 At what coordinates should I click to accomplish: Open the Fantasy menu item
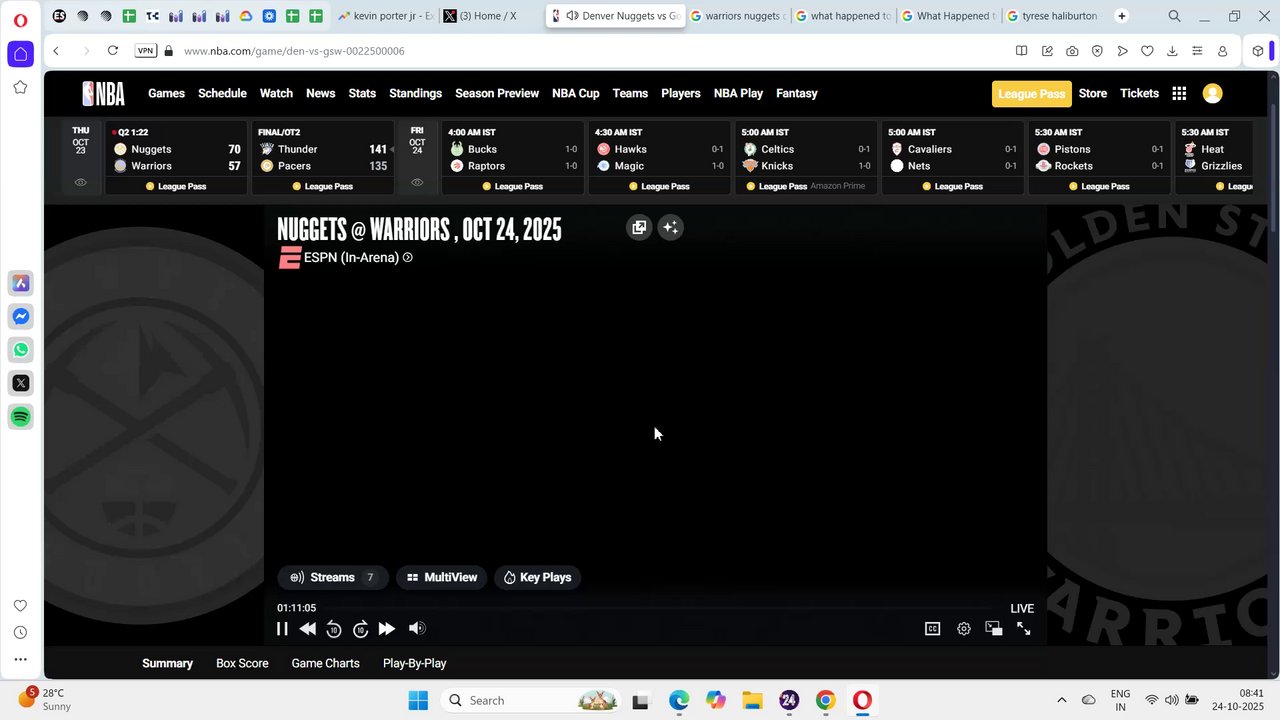pyautogui.click(x=797, y=93)
